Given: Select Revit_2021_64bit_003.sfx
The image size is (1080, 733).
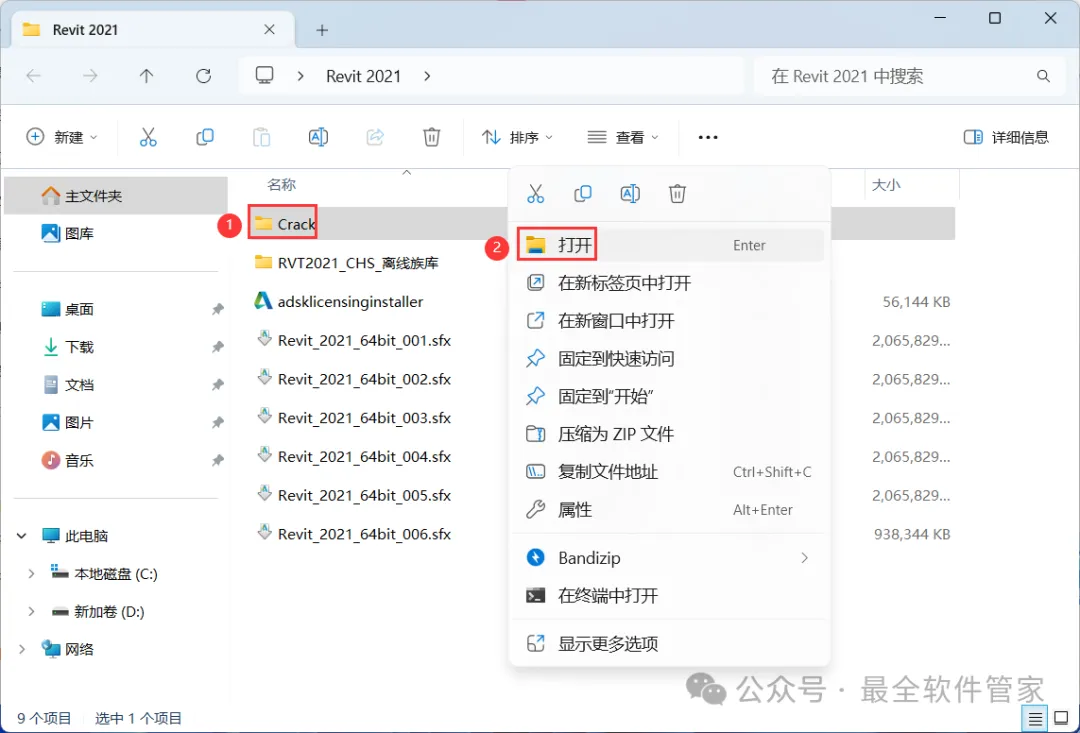Looking at the screenshot, I should coord(354,417).
